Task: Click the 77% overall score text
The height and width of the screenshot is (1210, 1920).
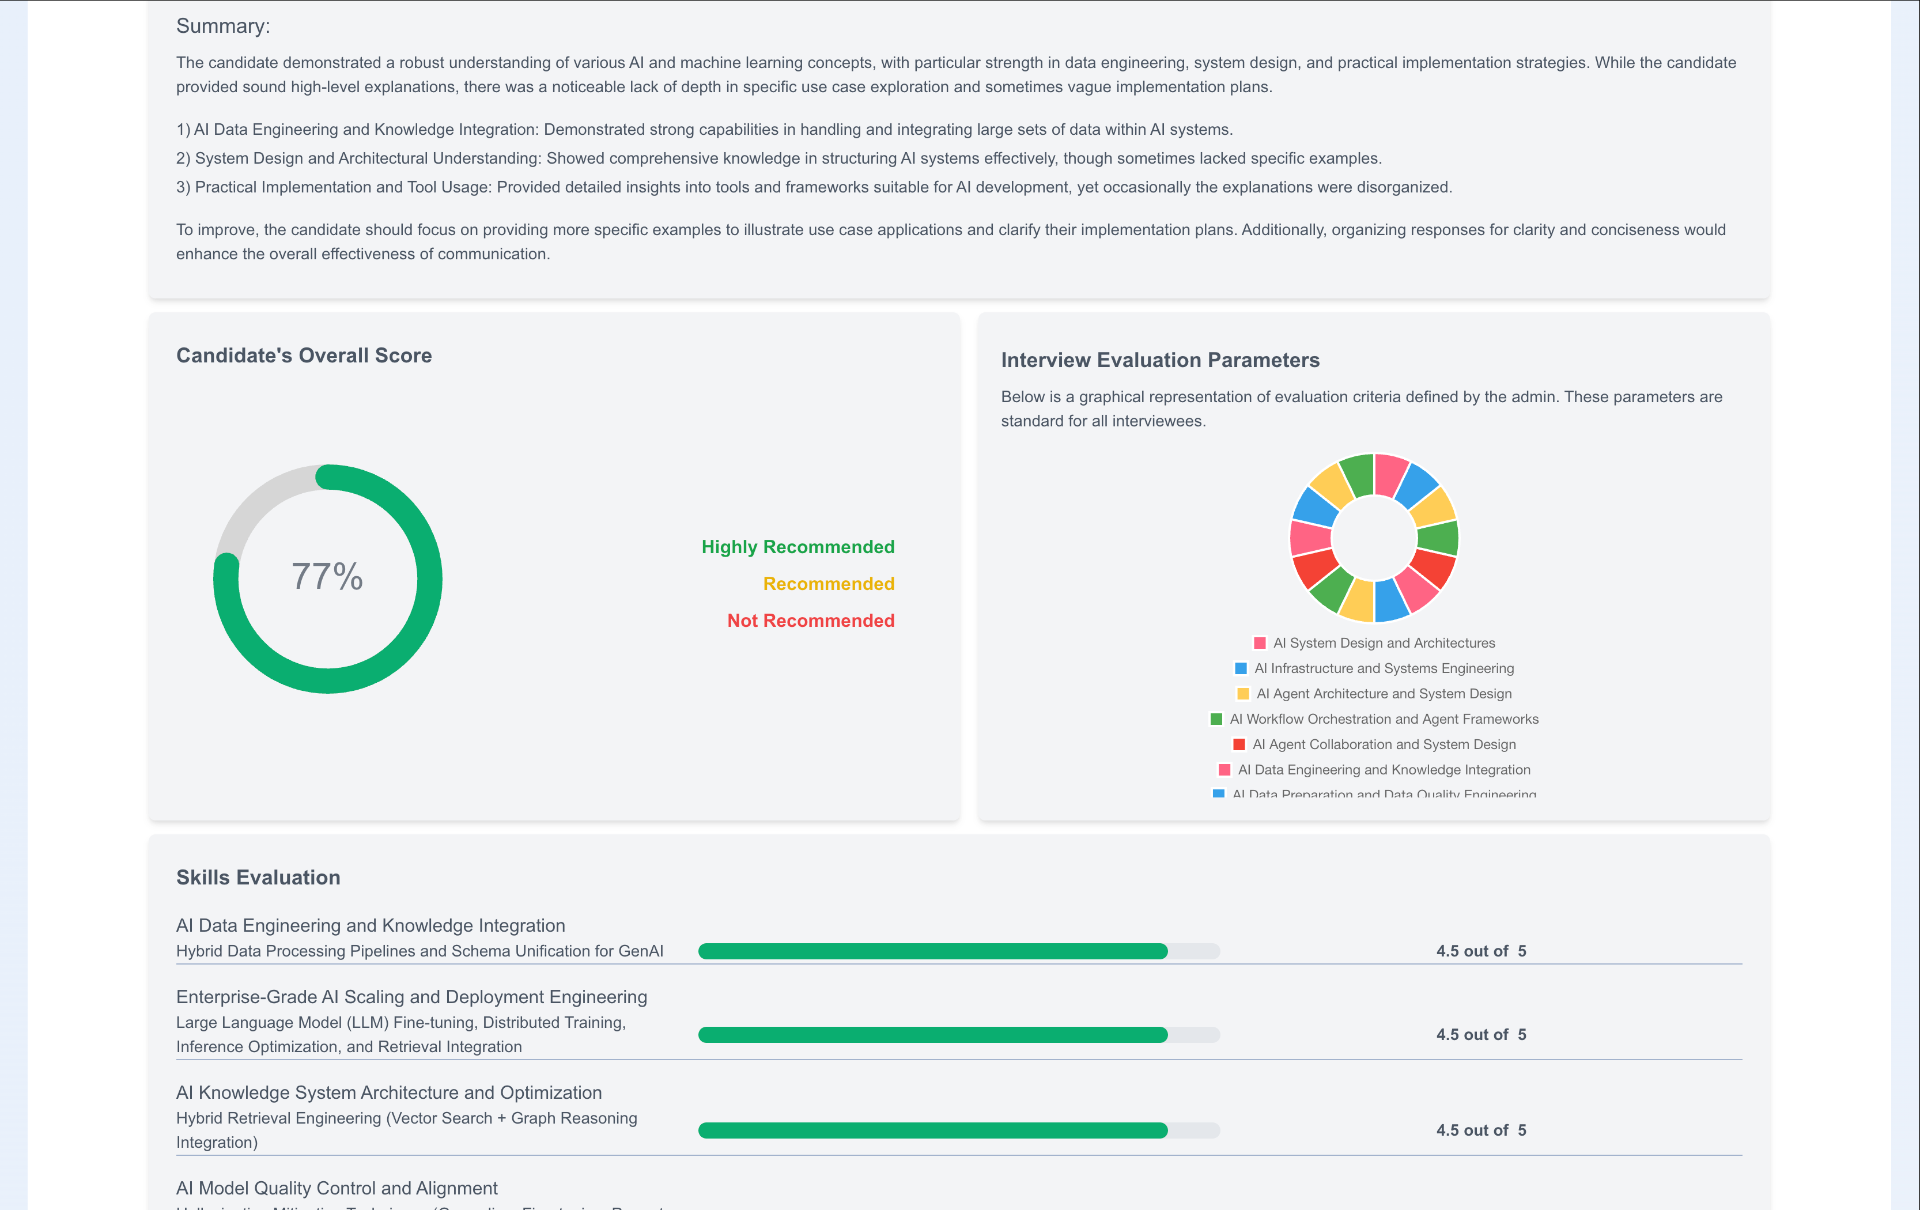Action: pyautogui.click(x=327, y=577)
